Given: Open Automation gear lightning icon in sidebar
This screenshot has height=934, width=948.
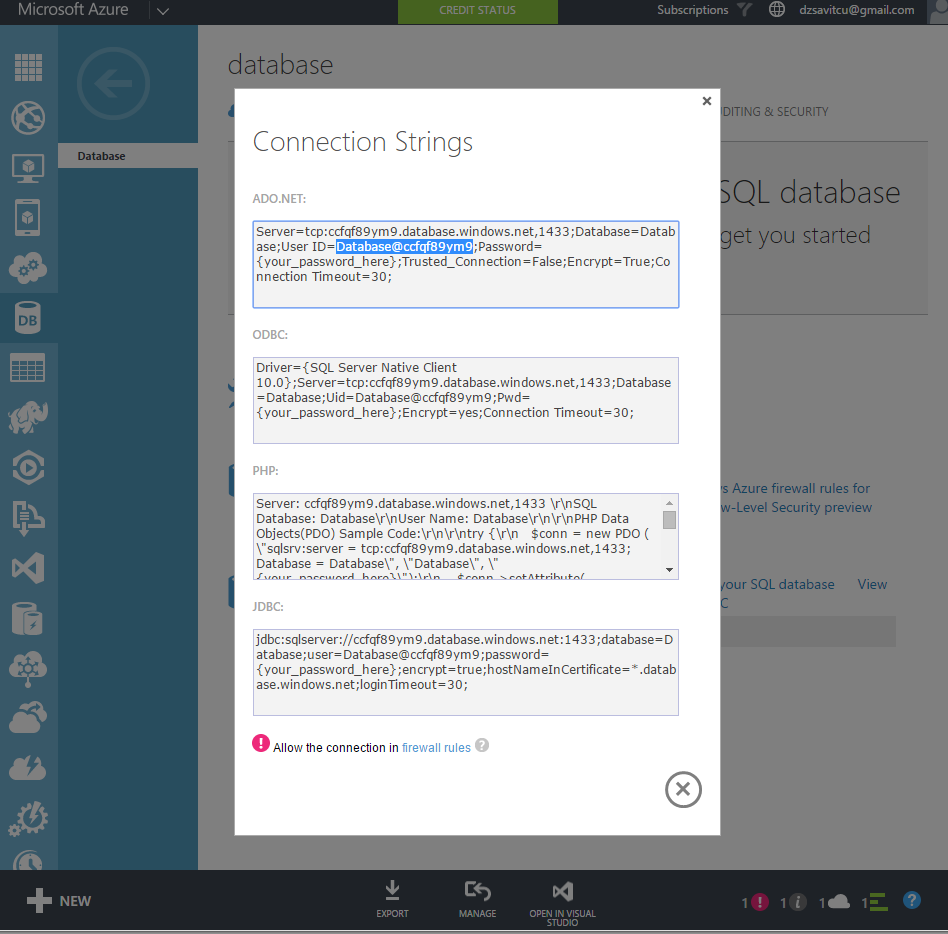Looking at the screenshot, I should click(28, 818).
